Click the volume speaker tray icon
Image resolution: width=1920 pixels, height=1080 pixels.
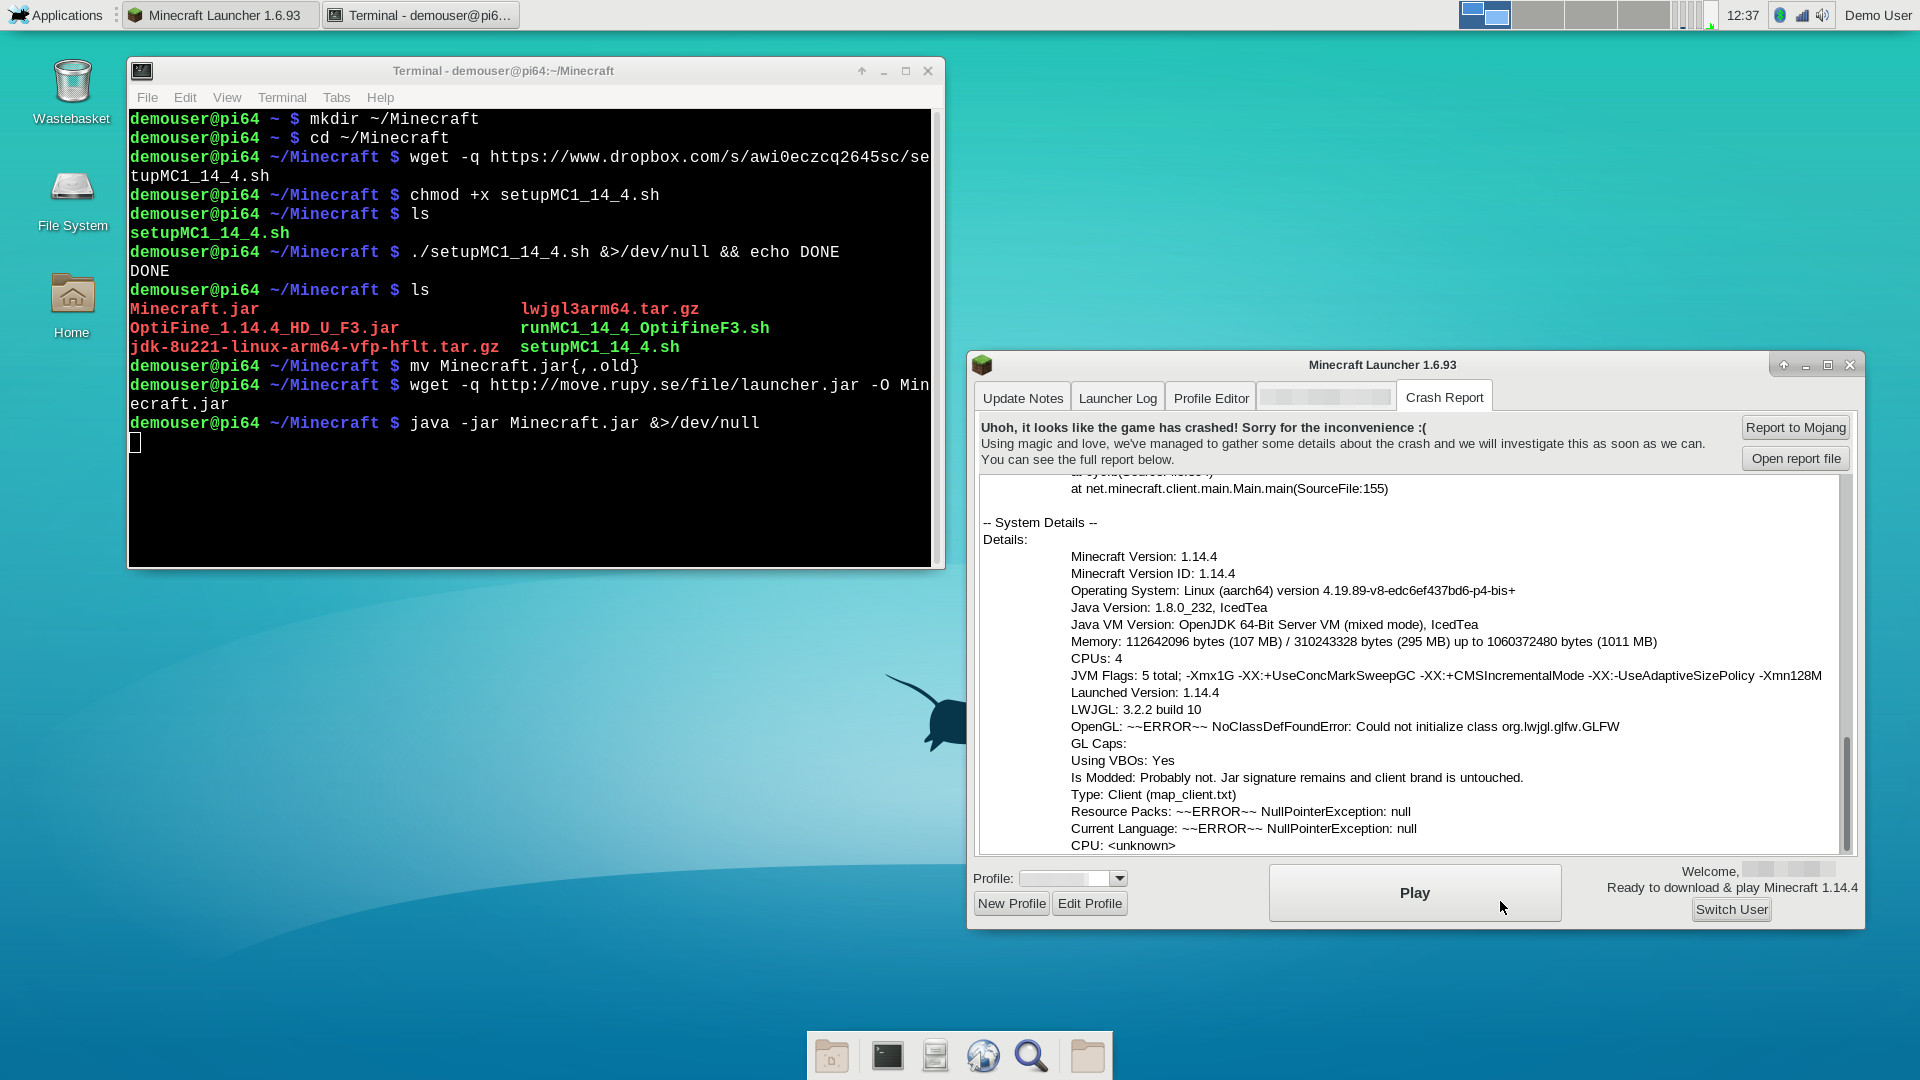(1823, 15)
